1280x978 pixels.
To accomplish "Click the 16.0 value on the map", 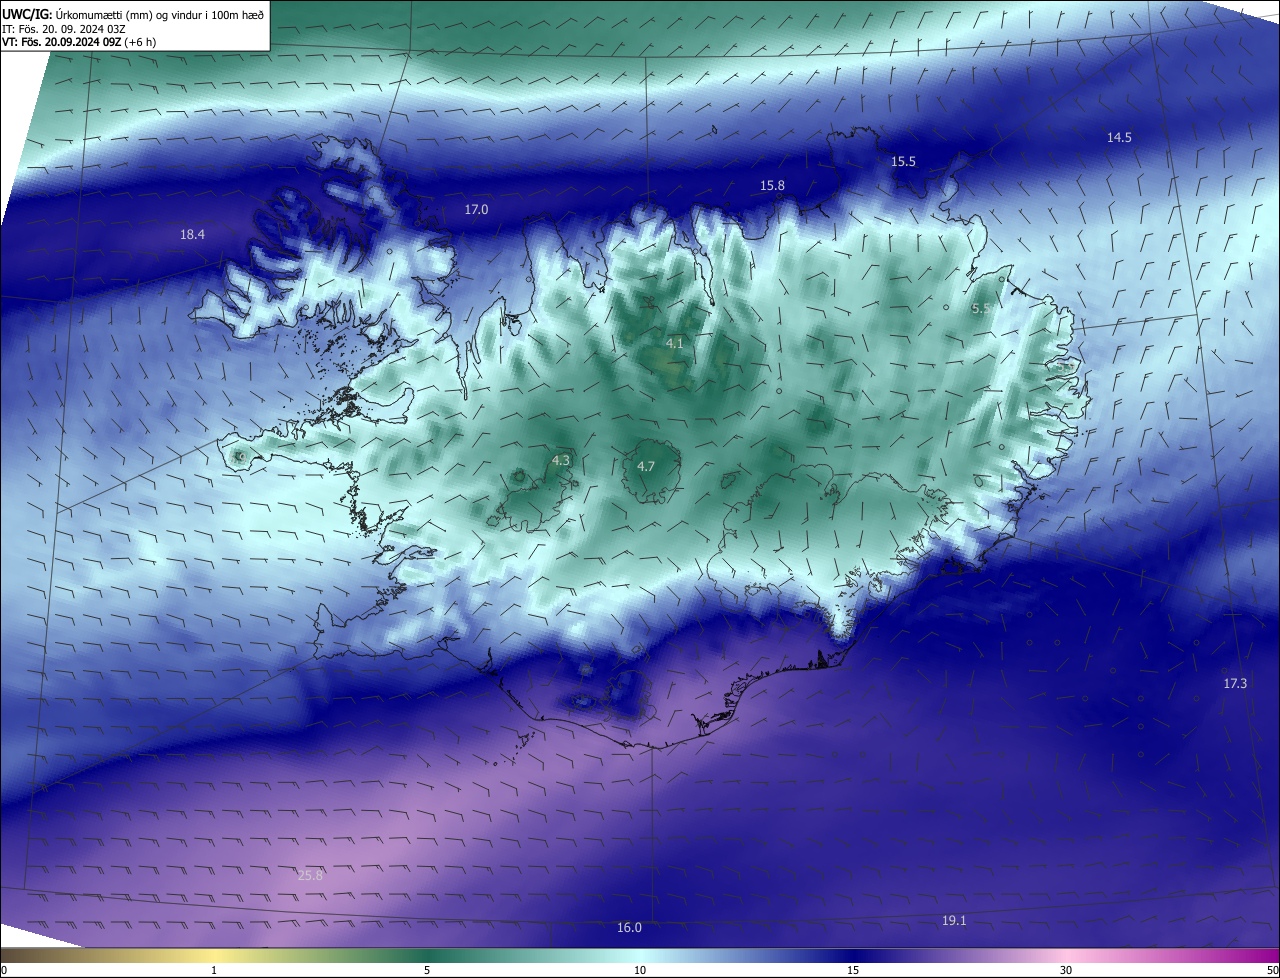I will coord(629,928).
